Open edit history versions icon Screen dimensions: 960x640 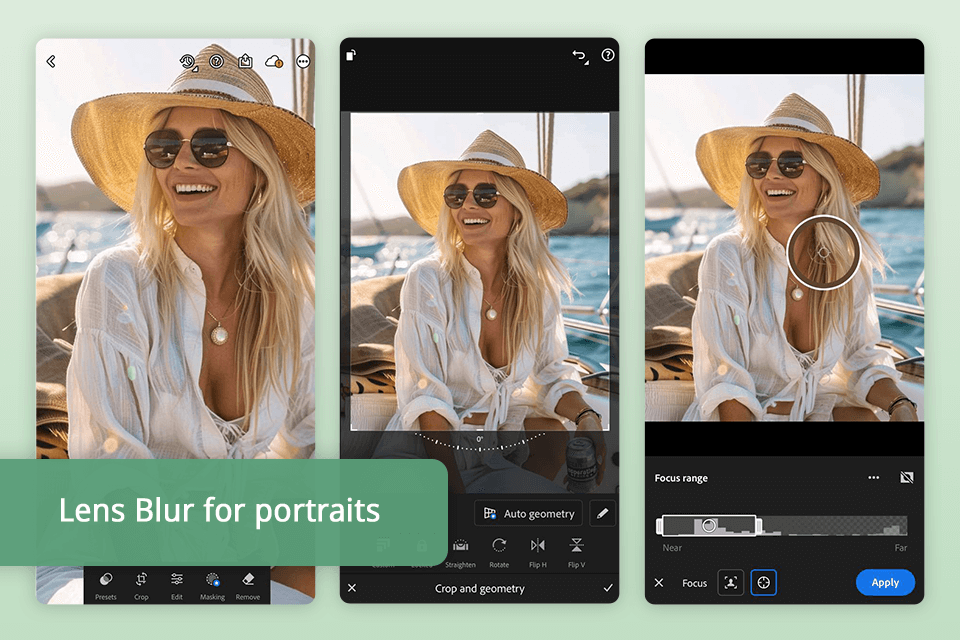[x=188, y=61]
